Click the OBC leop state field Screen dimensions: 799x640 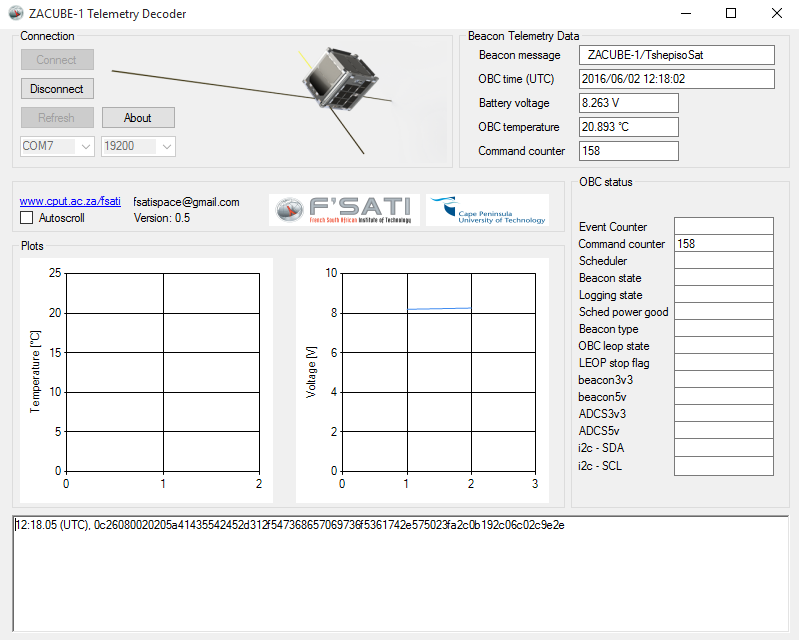coord(724,345)
